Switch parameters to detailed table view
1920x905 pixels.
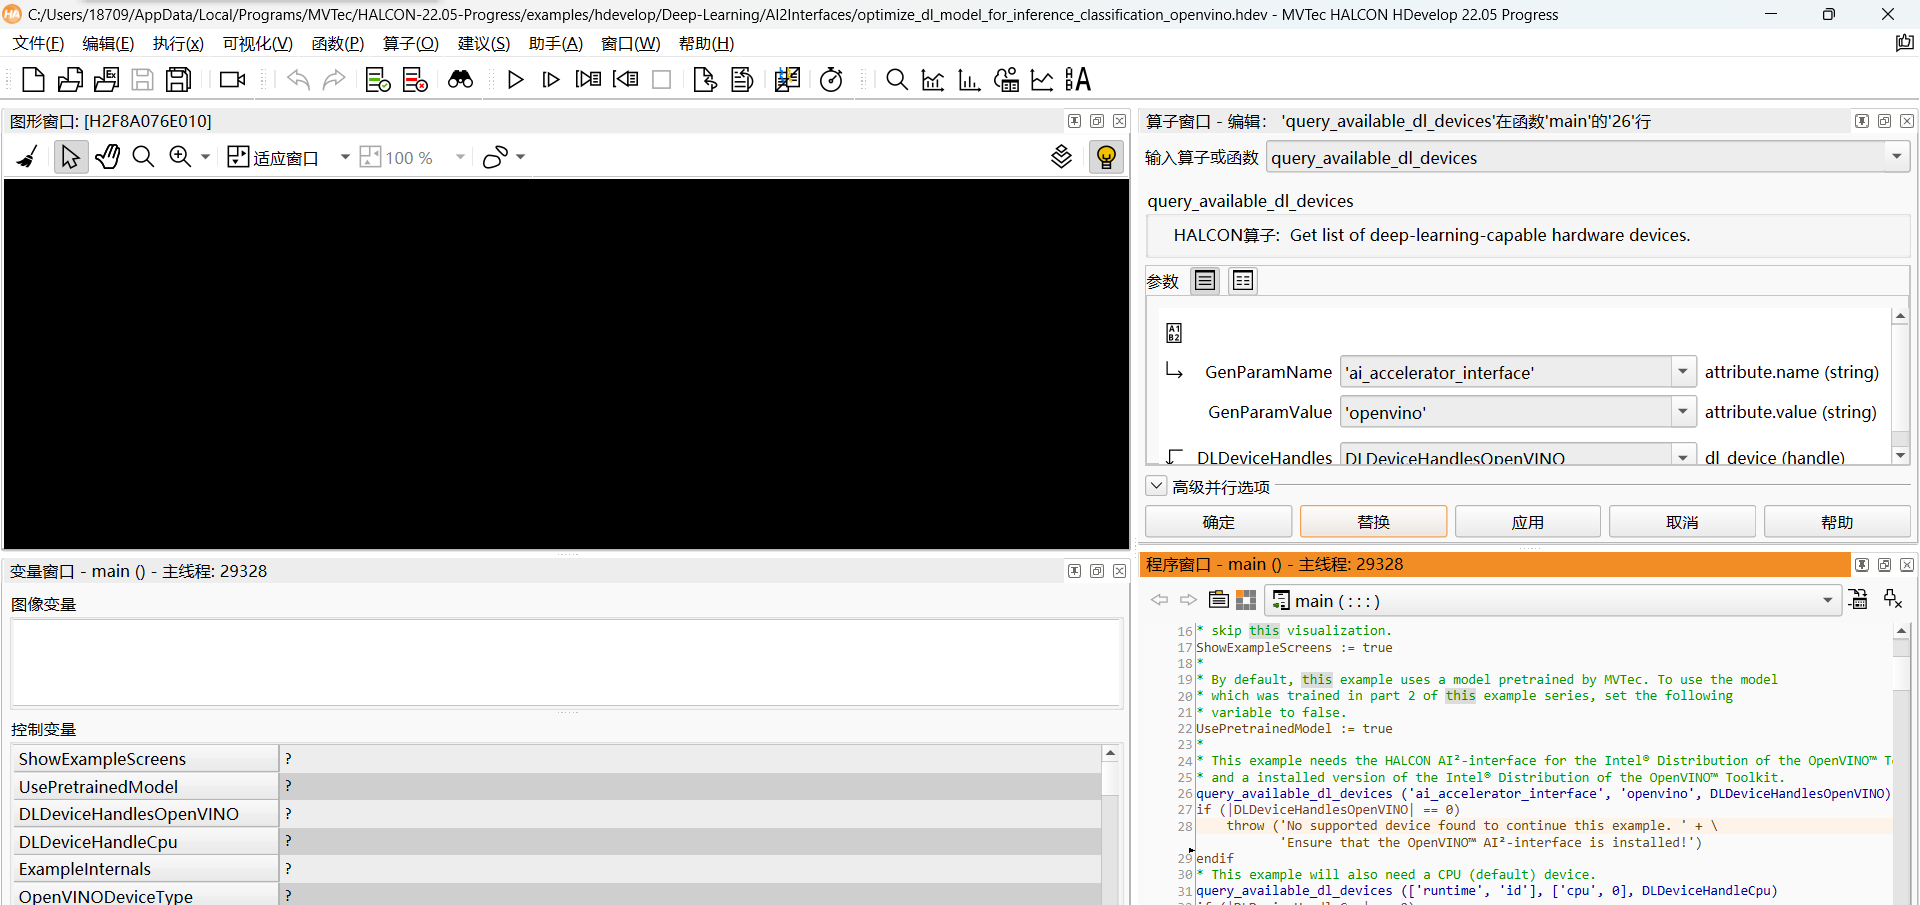(1243, 281)
